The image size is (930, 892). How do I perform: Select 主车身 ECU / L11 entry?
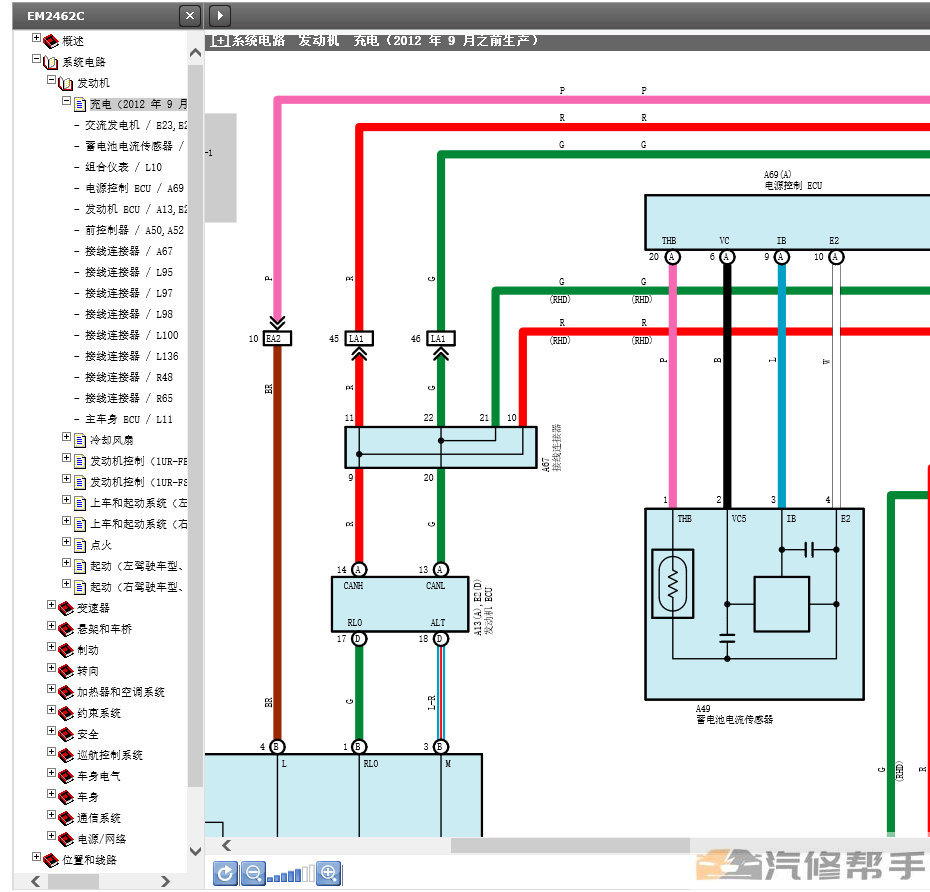pyautogui.click(x=129, y=419)
